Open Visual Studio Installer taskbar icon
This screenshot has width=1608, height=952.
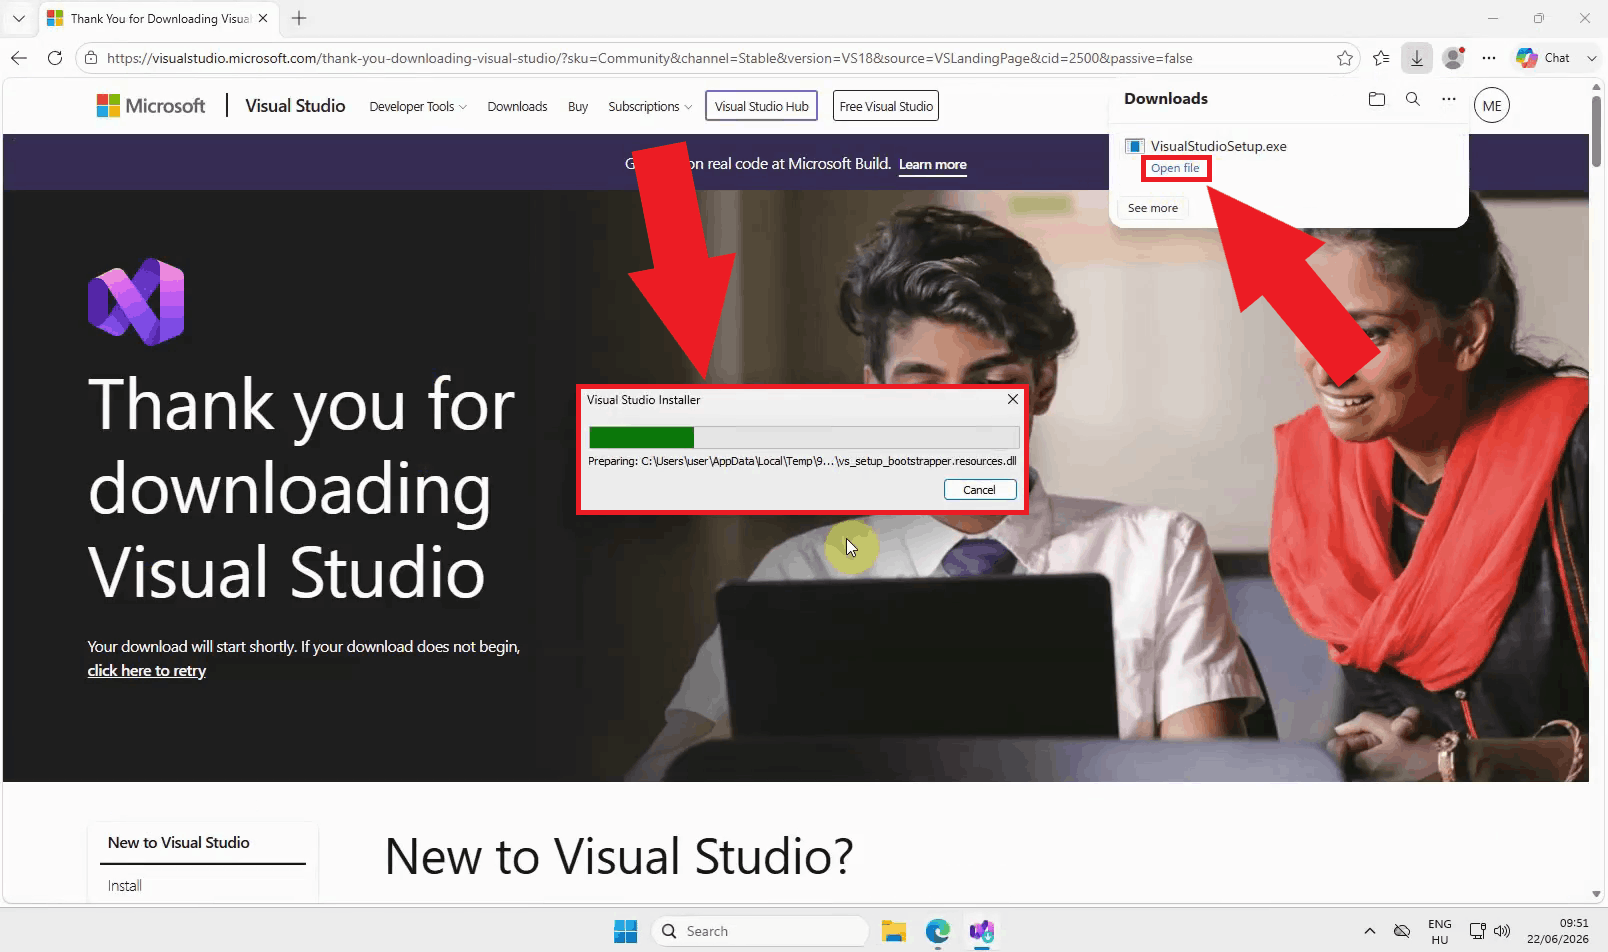pos(981,931)
